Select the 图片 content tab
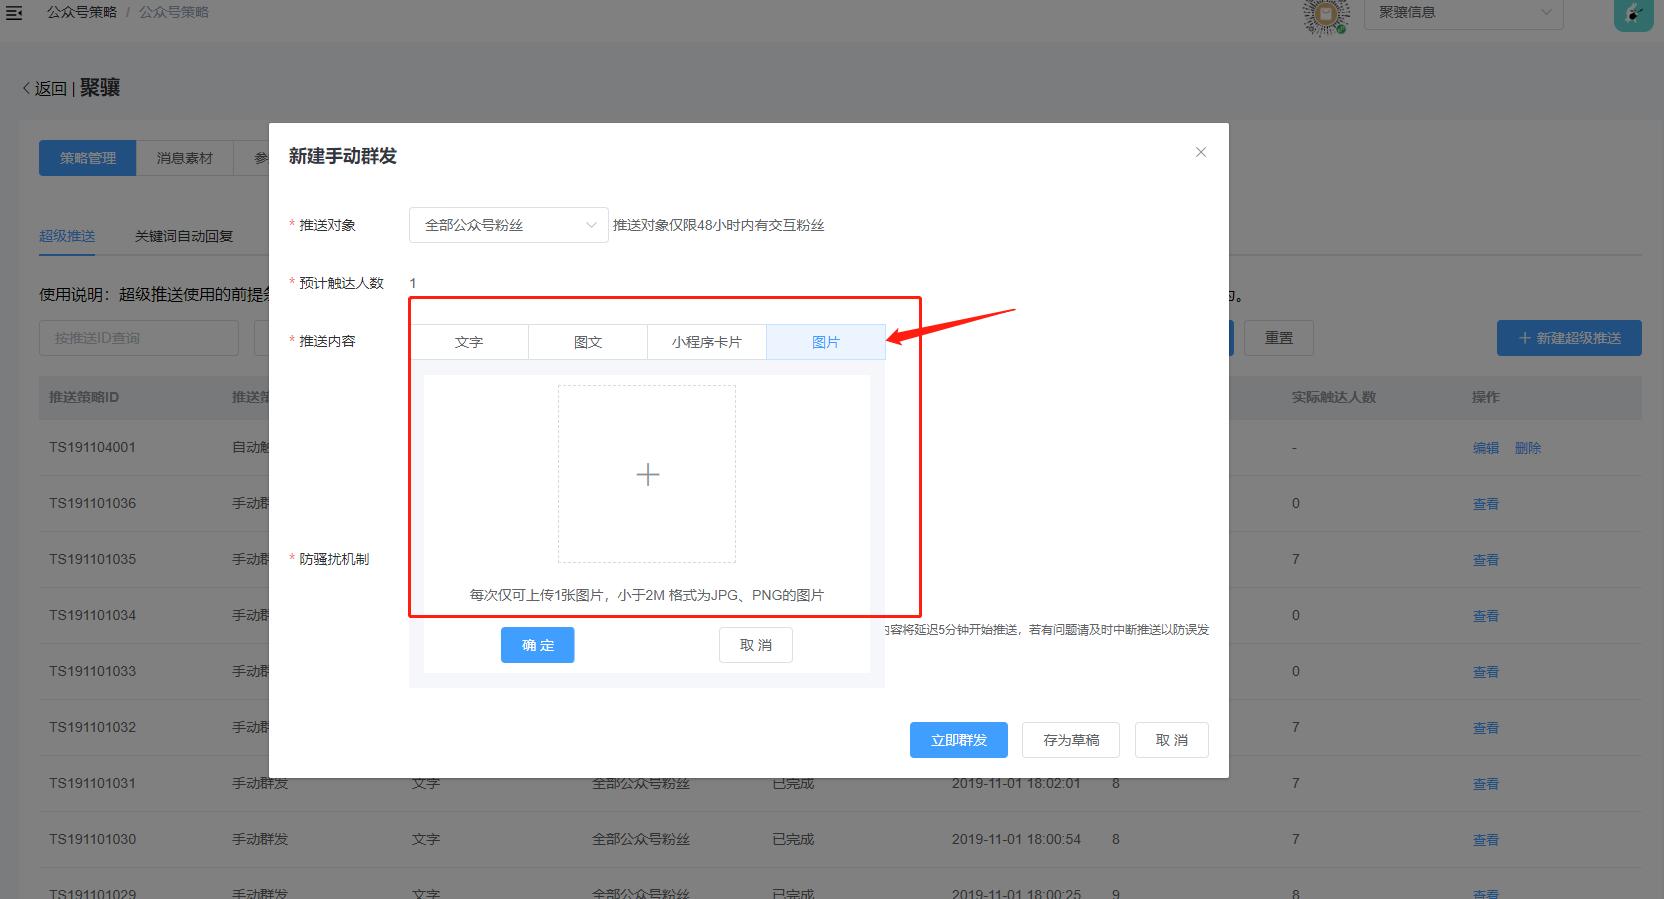Viewport: 1664px width, 899px height. pos(826,342)
